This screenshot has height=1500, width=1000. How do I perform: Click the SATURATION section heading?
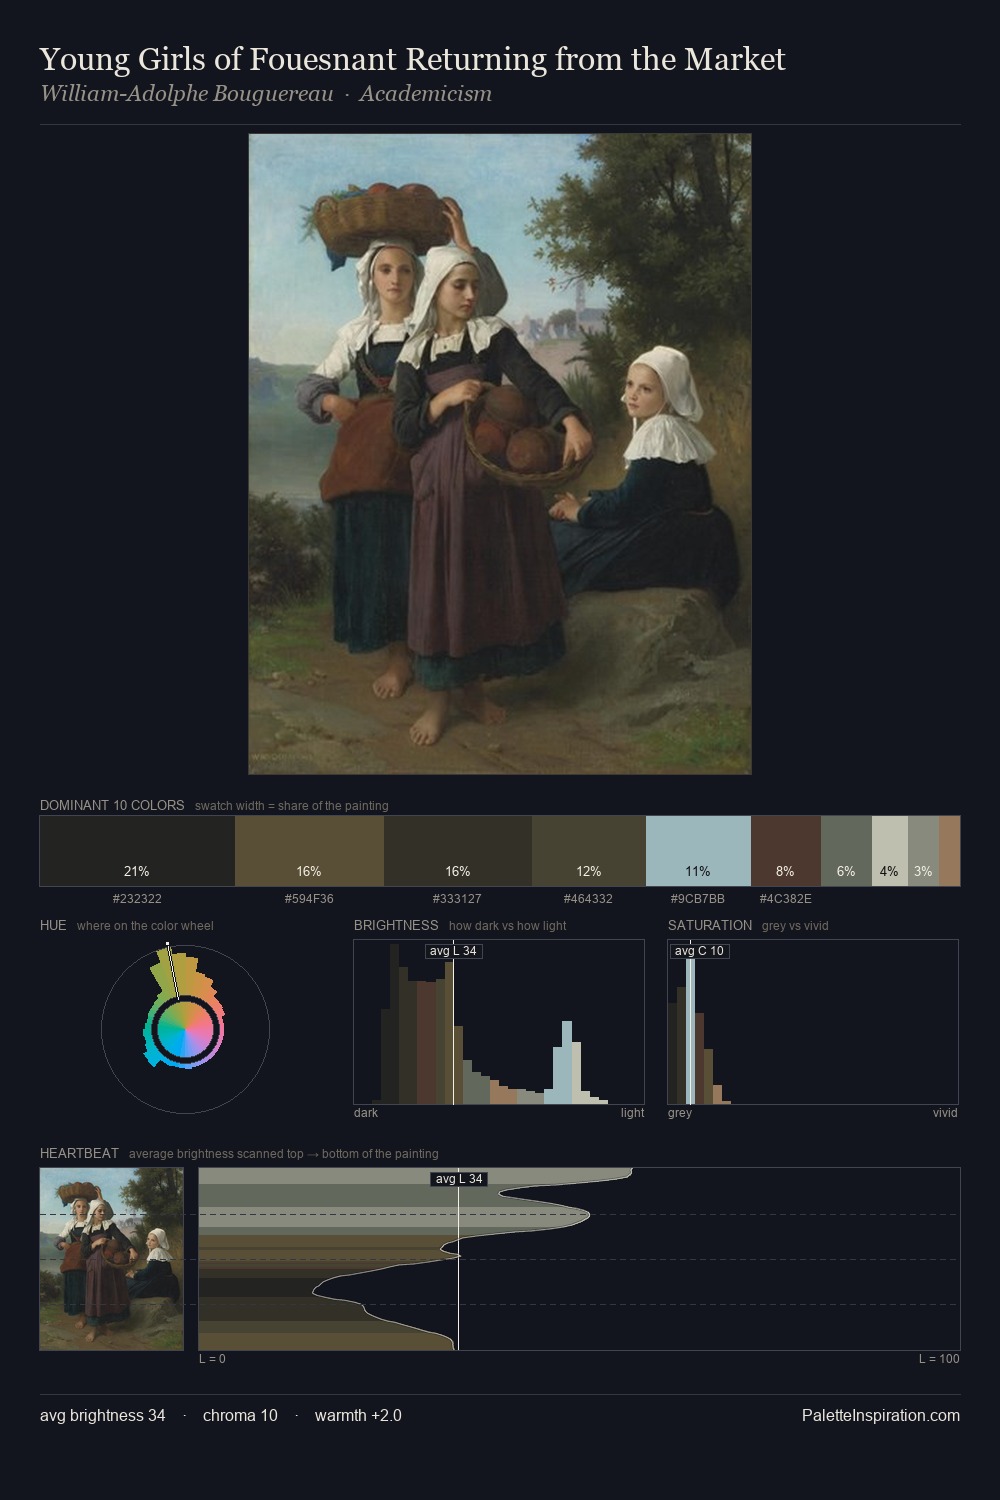pos(710,925)
